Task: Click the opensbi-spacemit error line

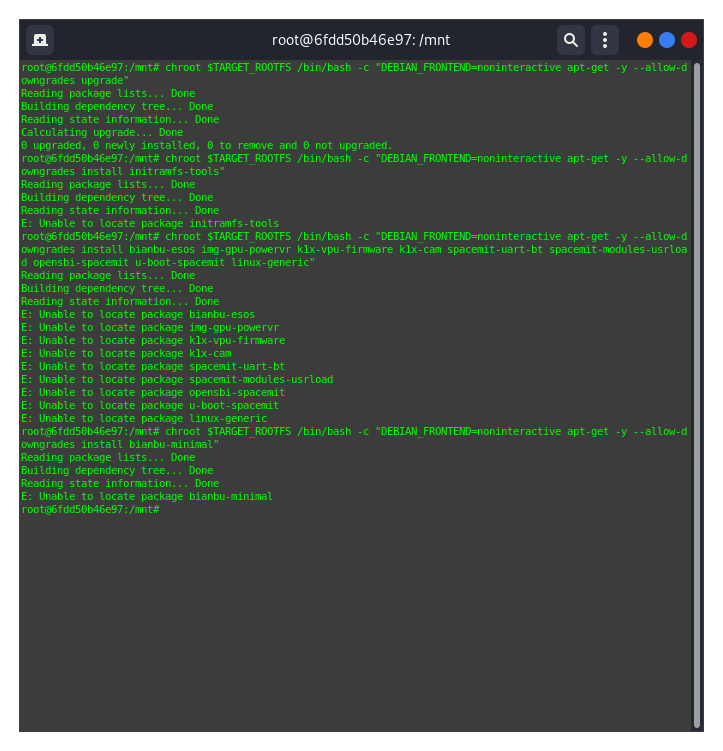Action: 153,392
